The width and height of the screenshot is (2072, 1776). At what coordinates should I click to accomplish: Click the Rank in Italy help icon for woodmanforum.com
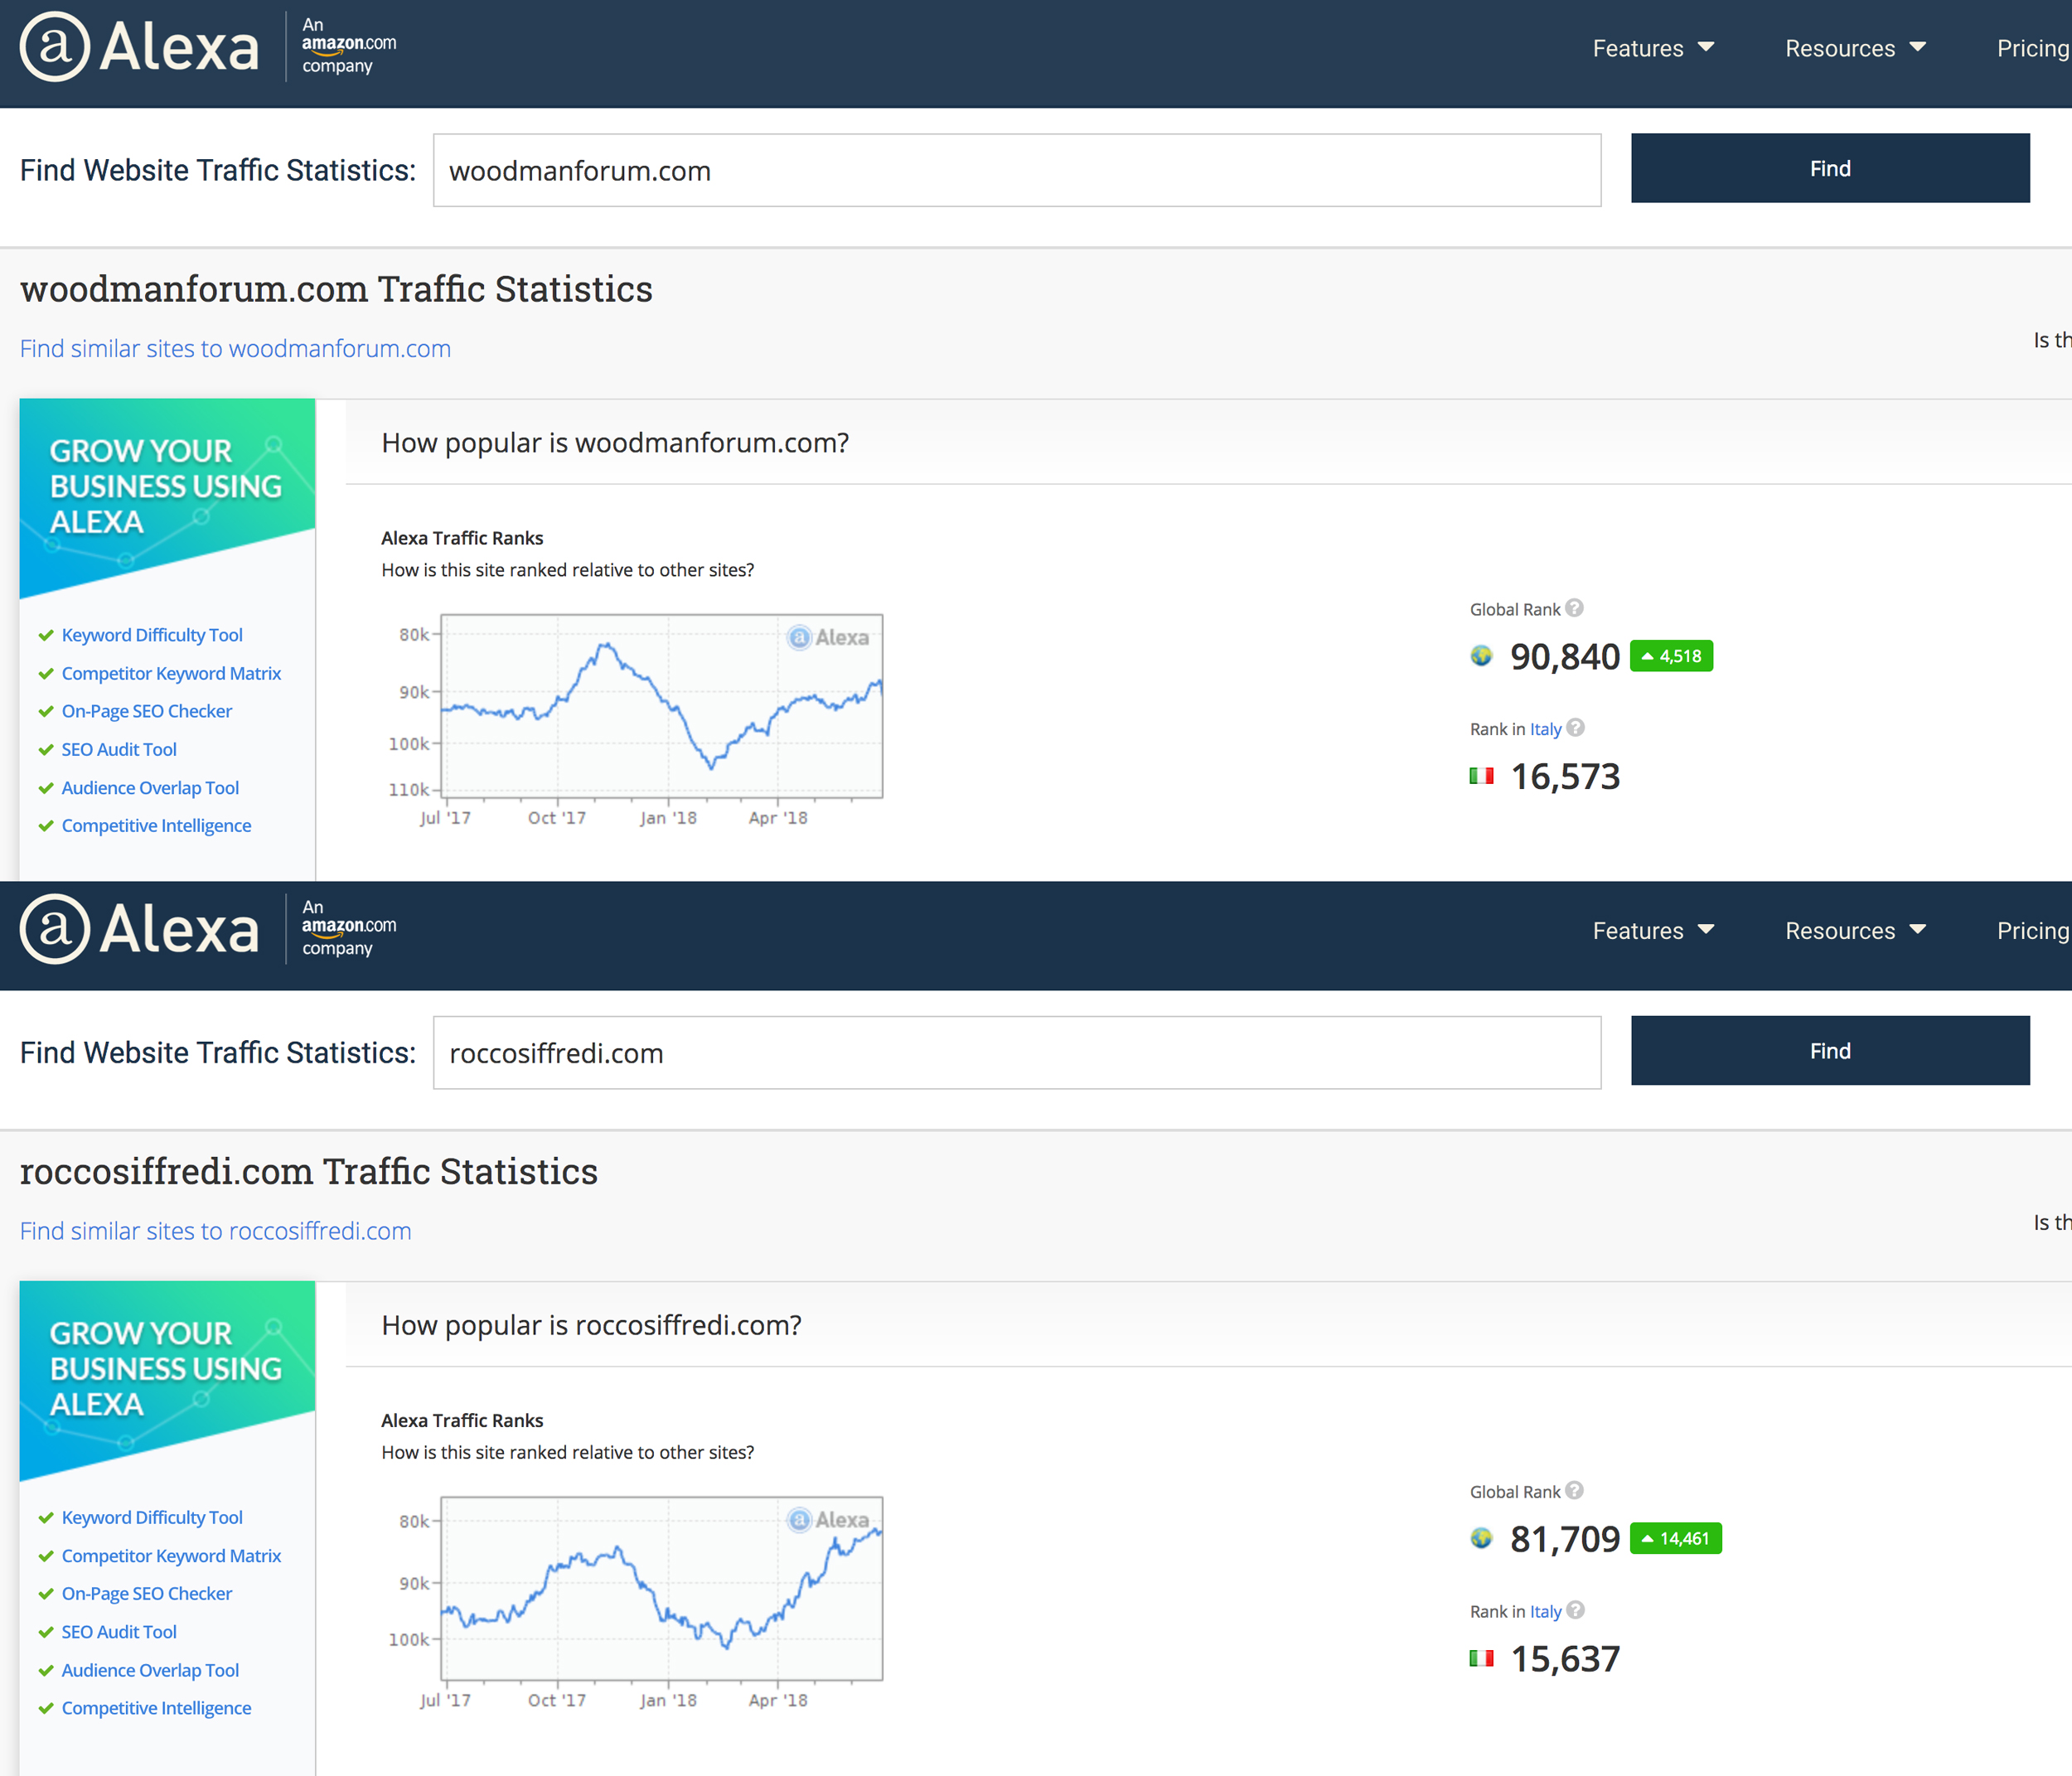click(1575, 728)
